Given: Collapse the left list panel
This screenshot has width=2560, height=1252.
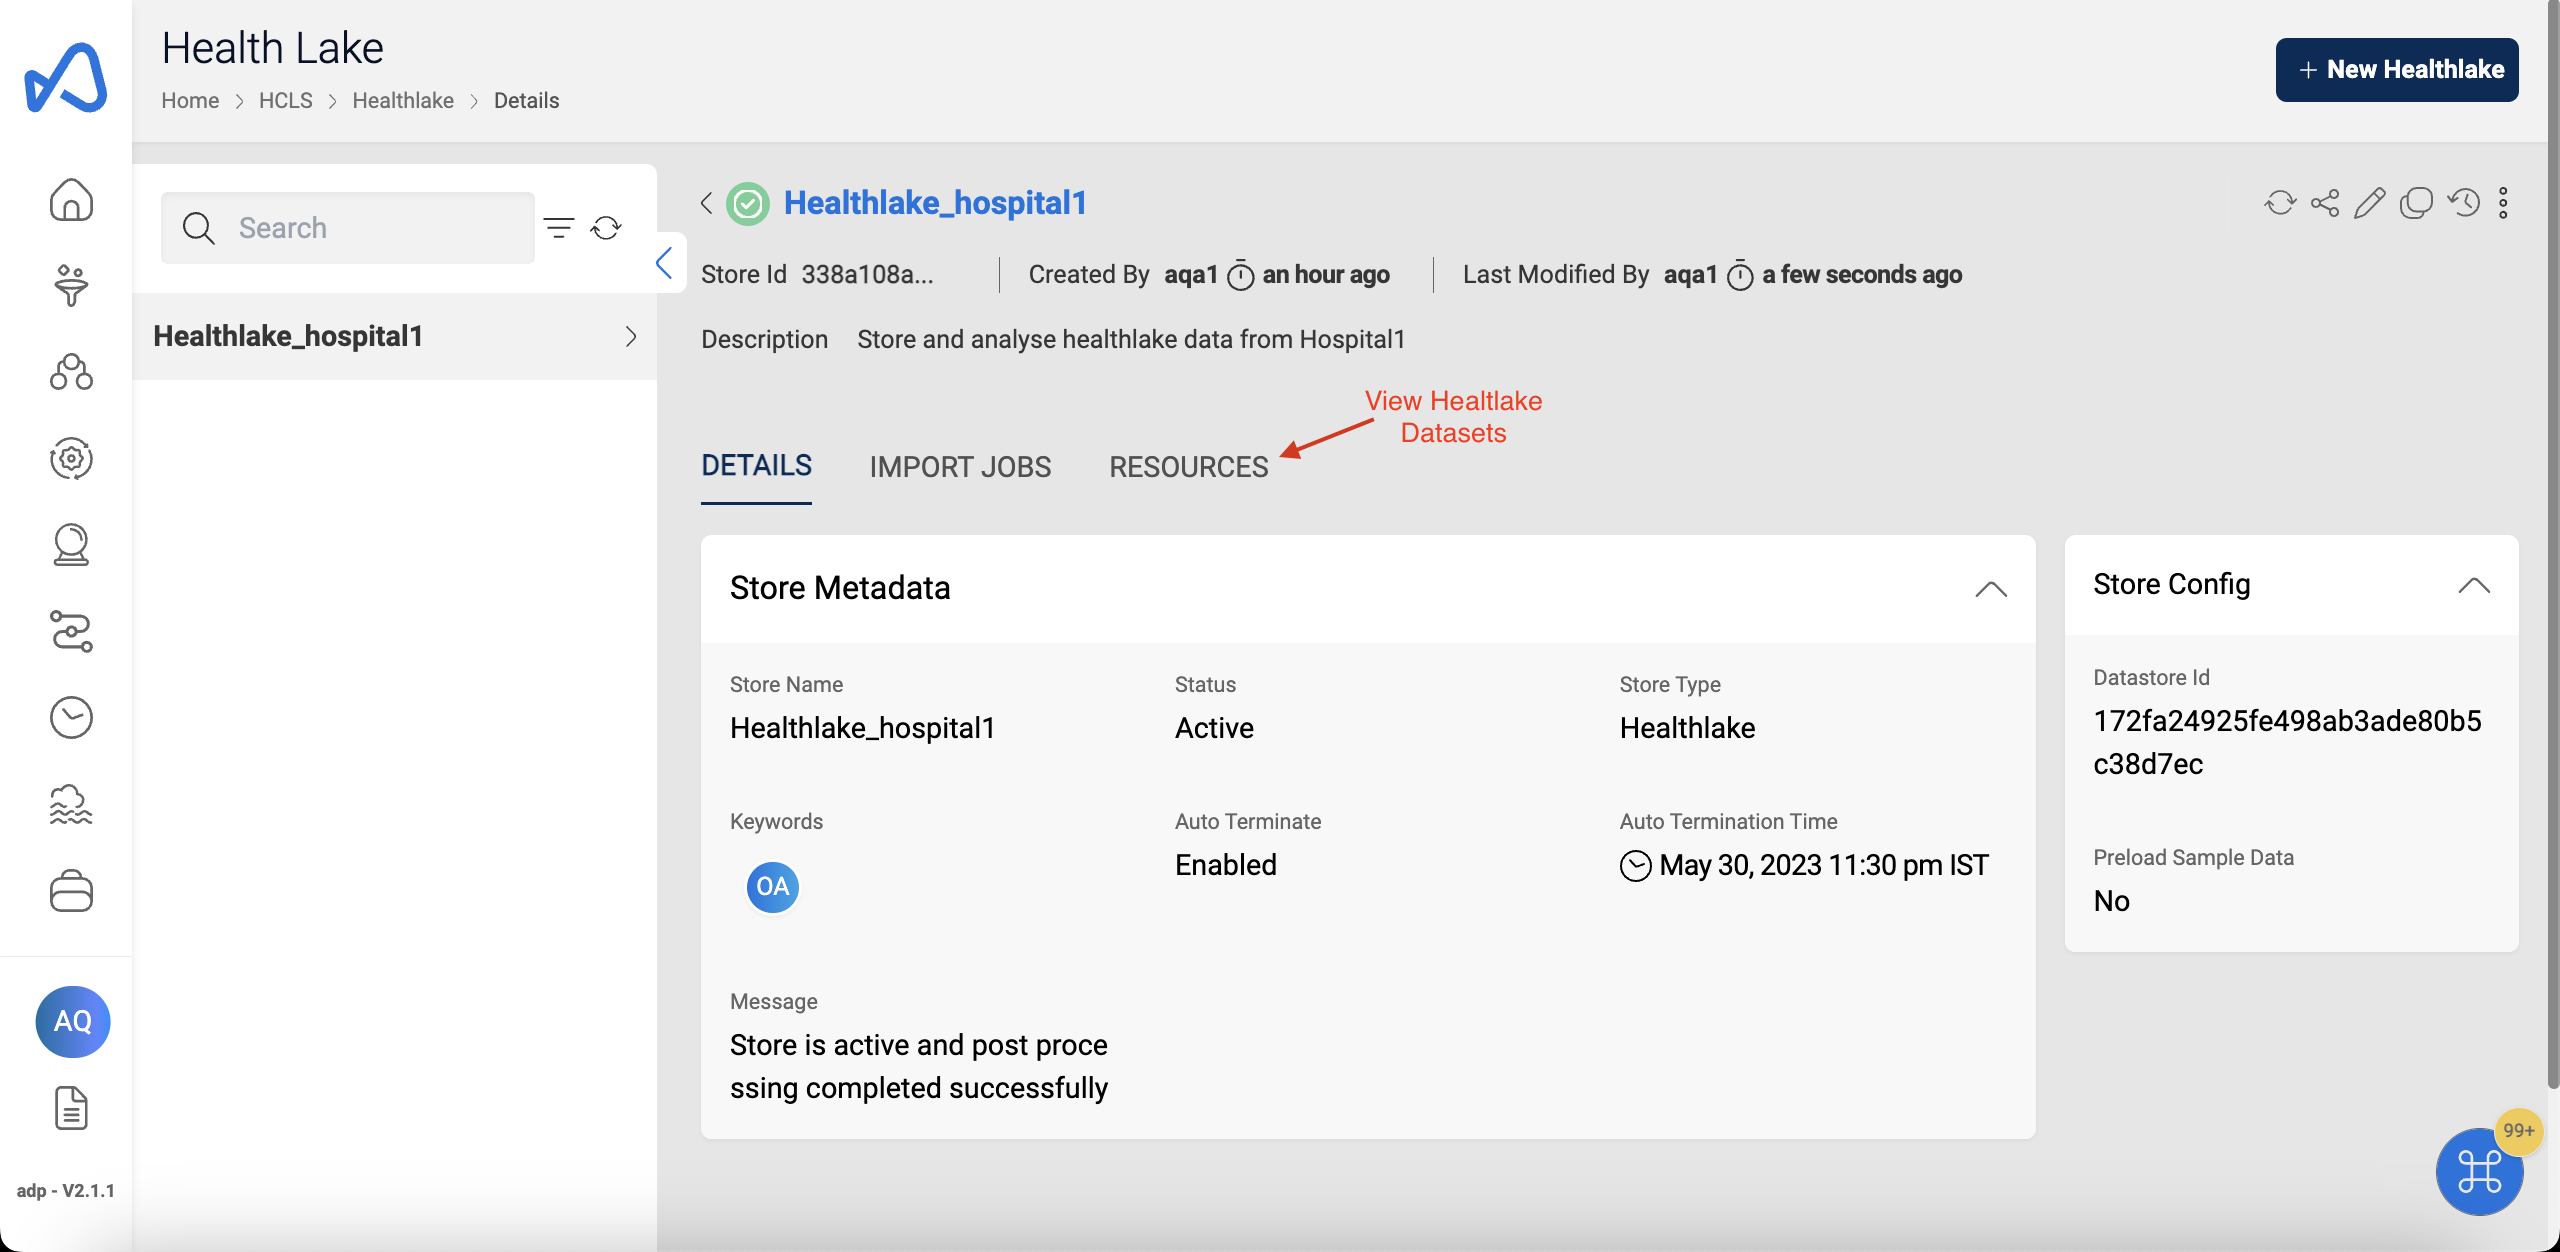Looking at the screenshot, I should pos(664,263).
